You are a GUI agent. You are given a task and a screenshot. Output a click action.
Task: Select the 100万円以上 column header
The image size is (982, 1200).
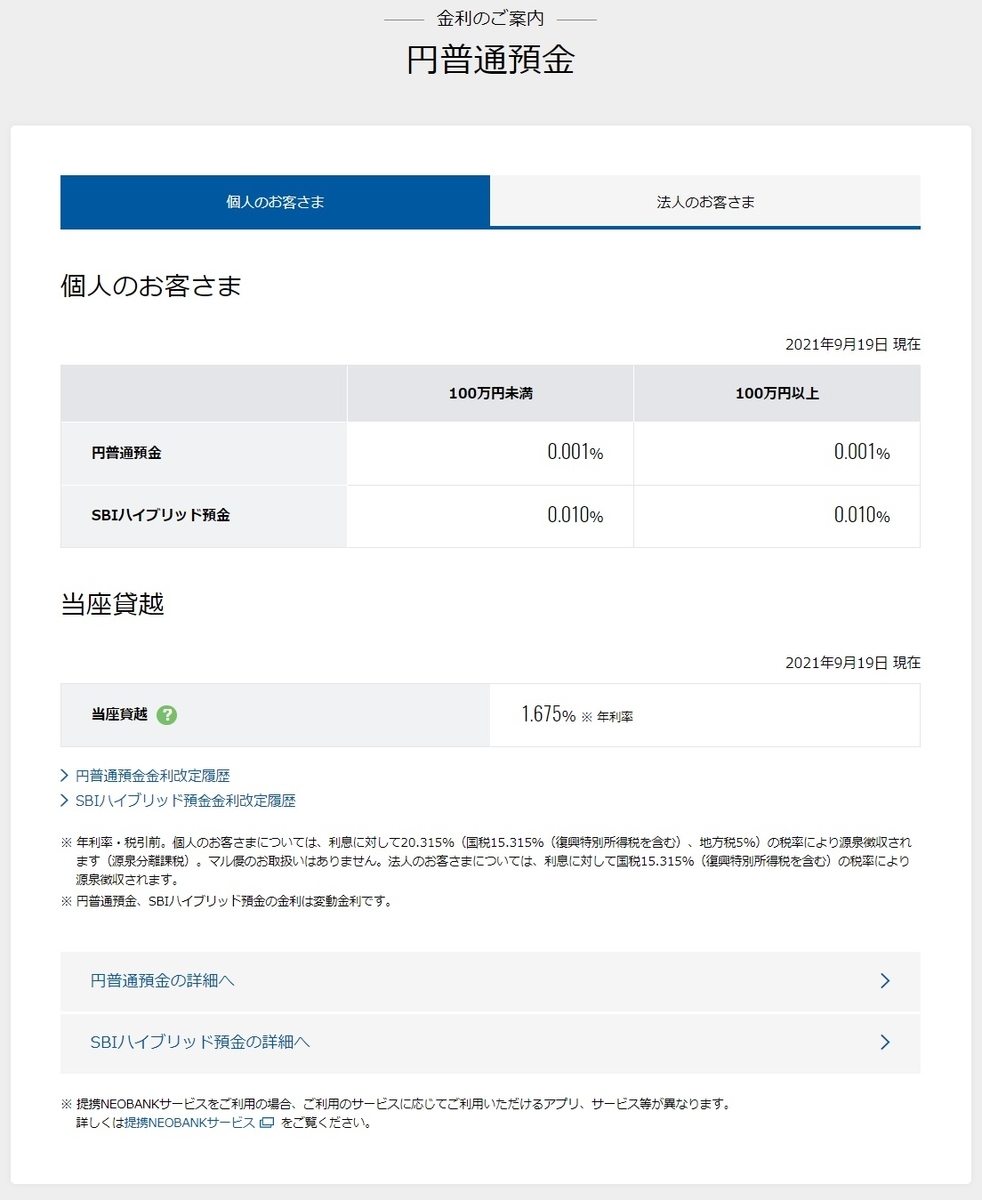tap(777, 393)
